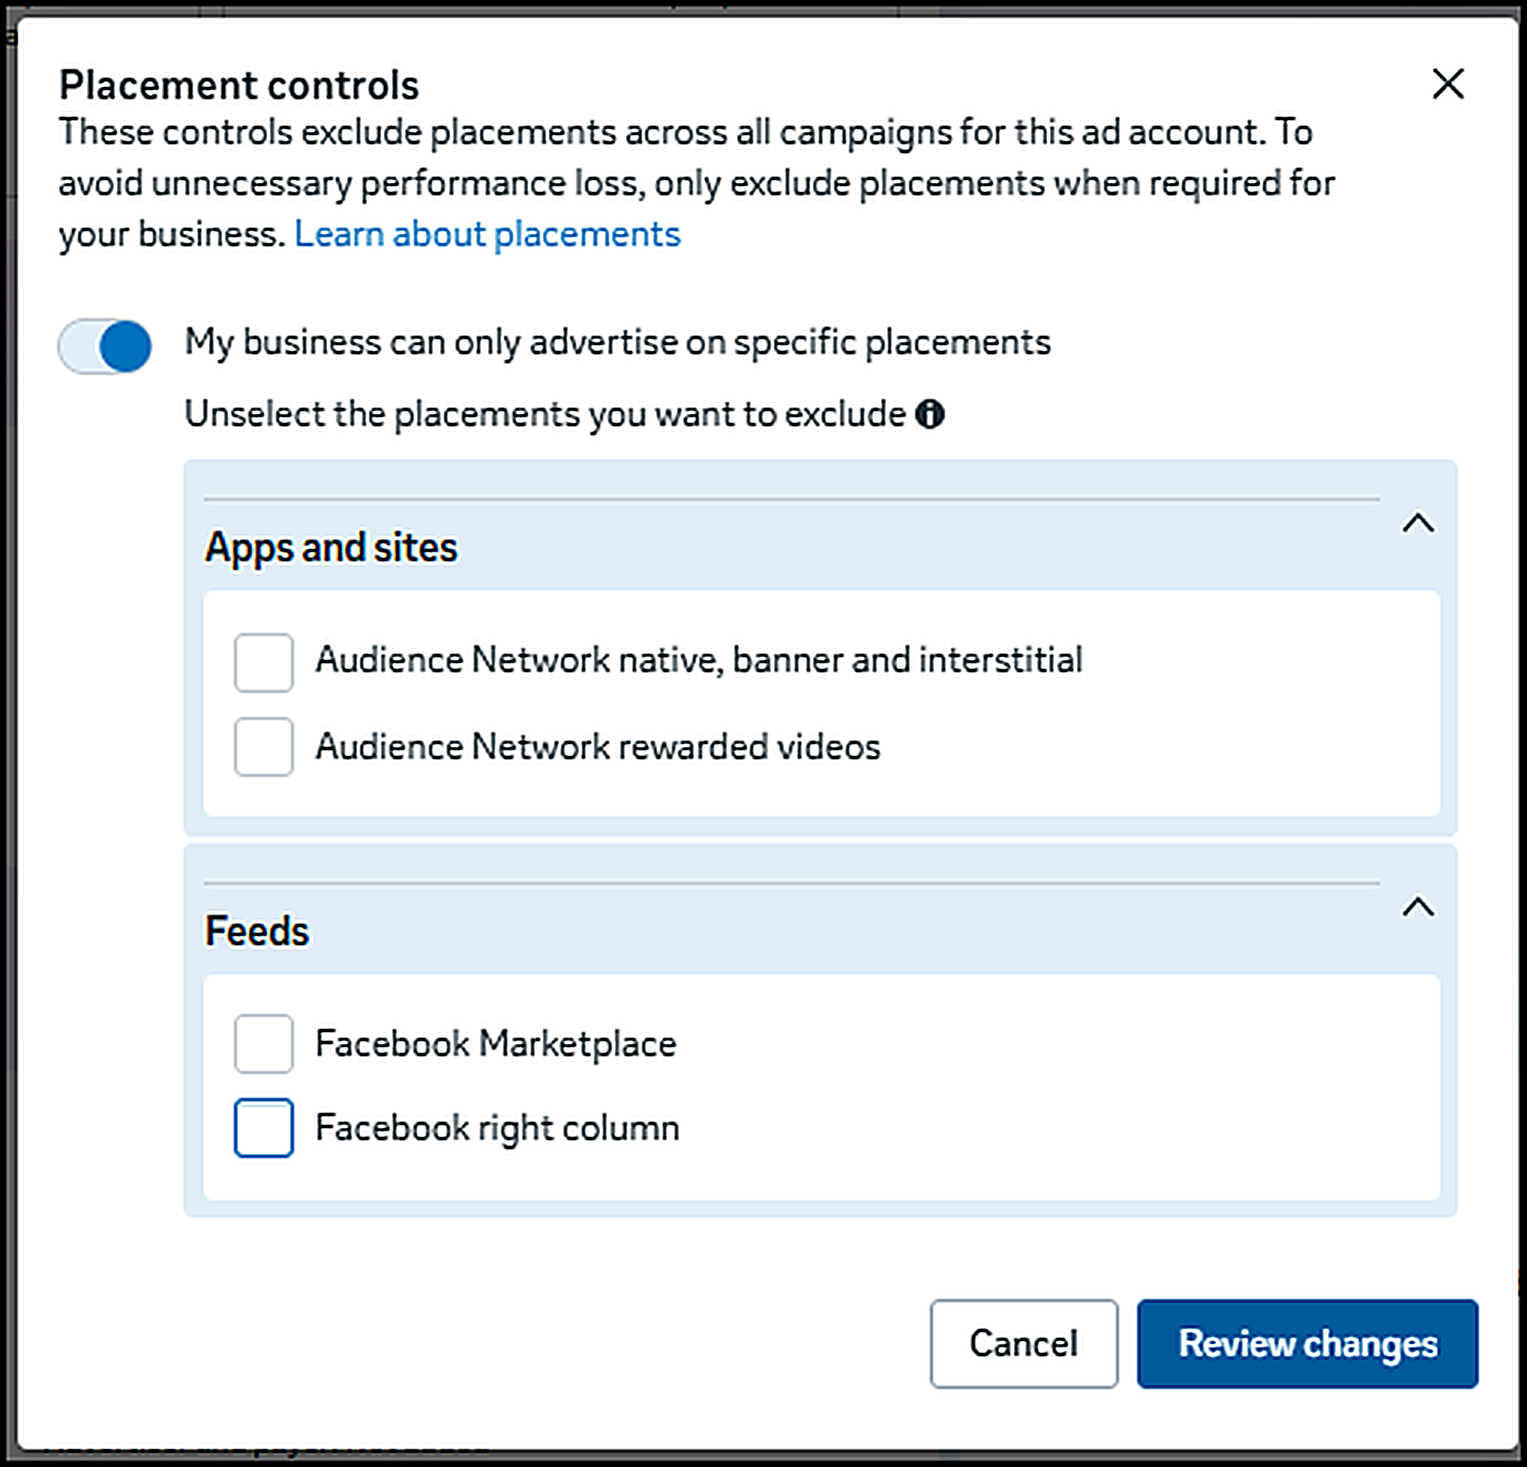
Task: Click the Feeds heading
Action: (257, 931)
